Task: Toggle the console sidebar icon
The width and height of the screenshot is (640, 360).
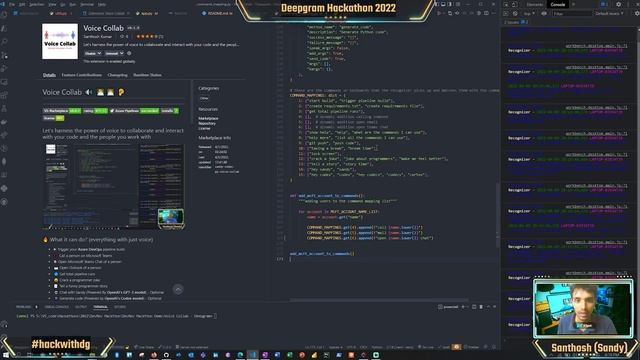Action: [x=507, y=13]
